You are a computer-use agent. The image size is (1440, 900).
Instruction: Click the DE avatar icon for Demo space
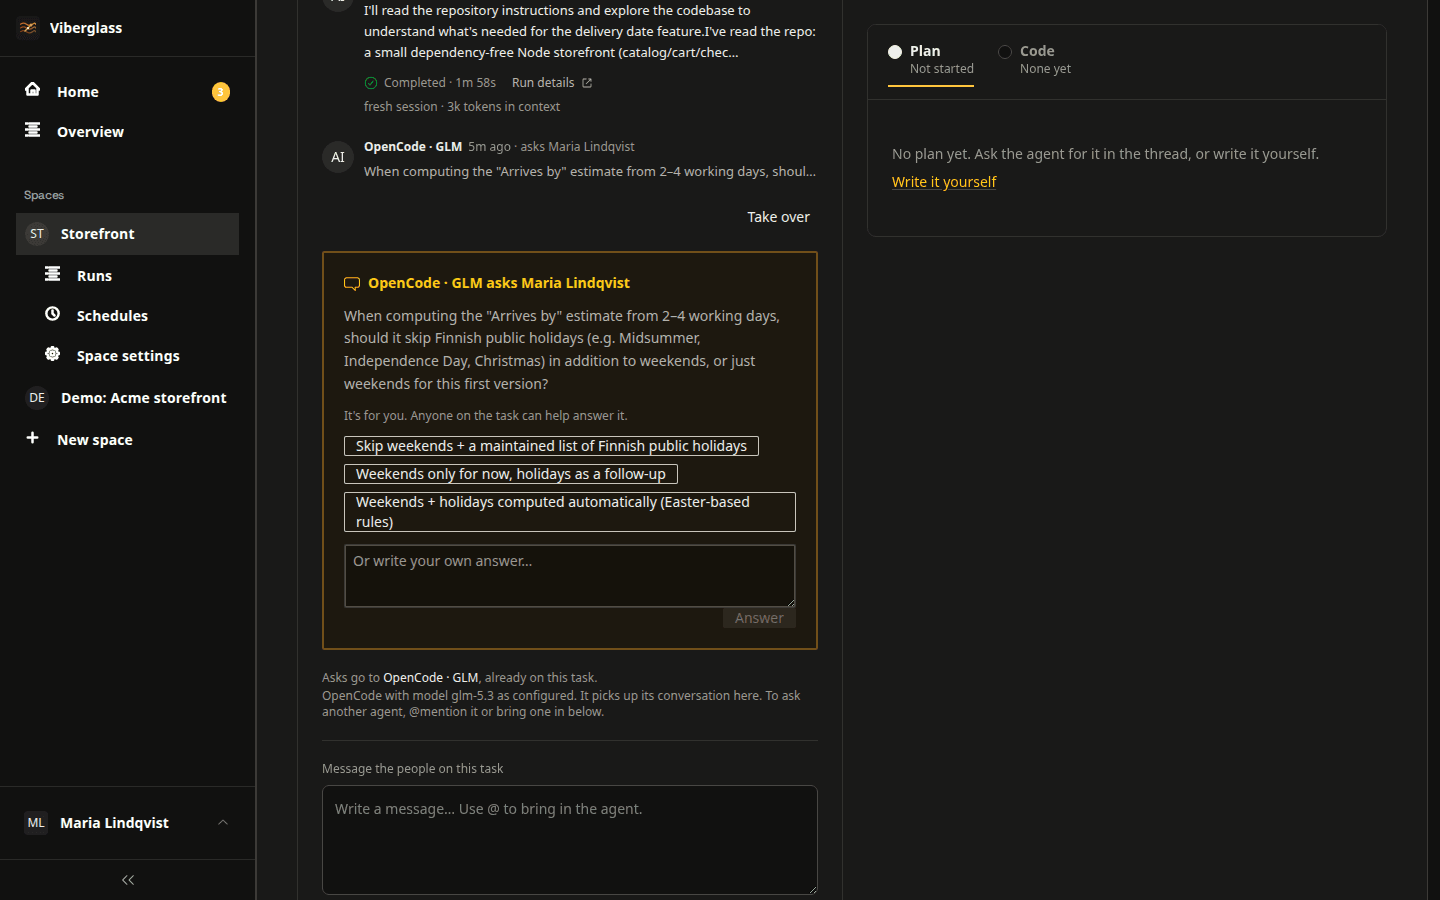click(x=37, y=398)
